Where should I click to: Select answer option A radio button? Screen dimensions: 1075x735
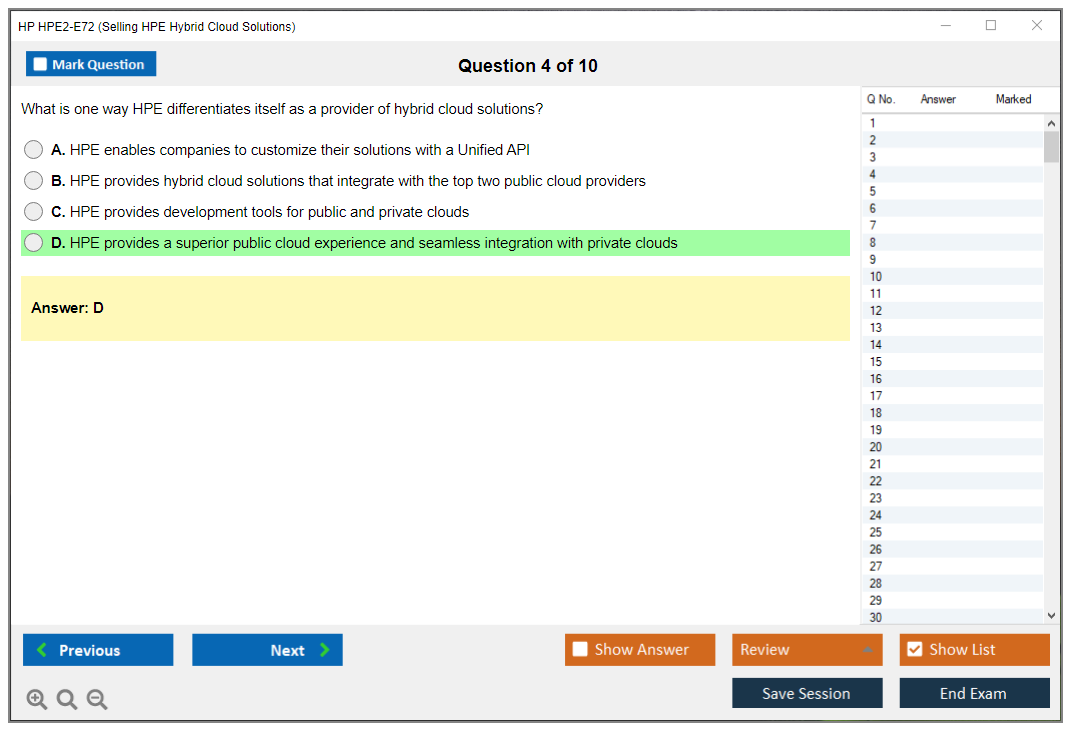(x=34, y=150)
